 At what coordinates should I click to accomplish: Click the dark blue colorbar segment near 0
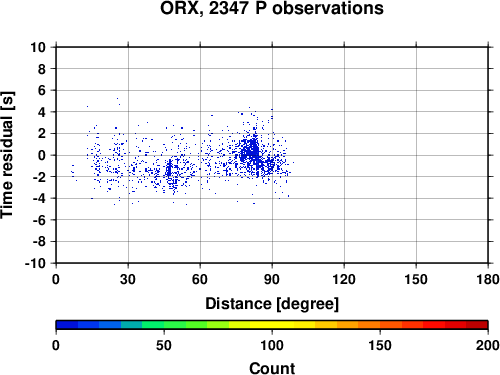pos(67,325)
